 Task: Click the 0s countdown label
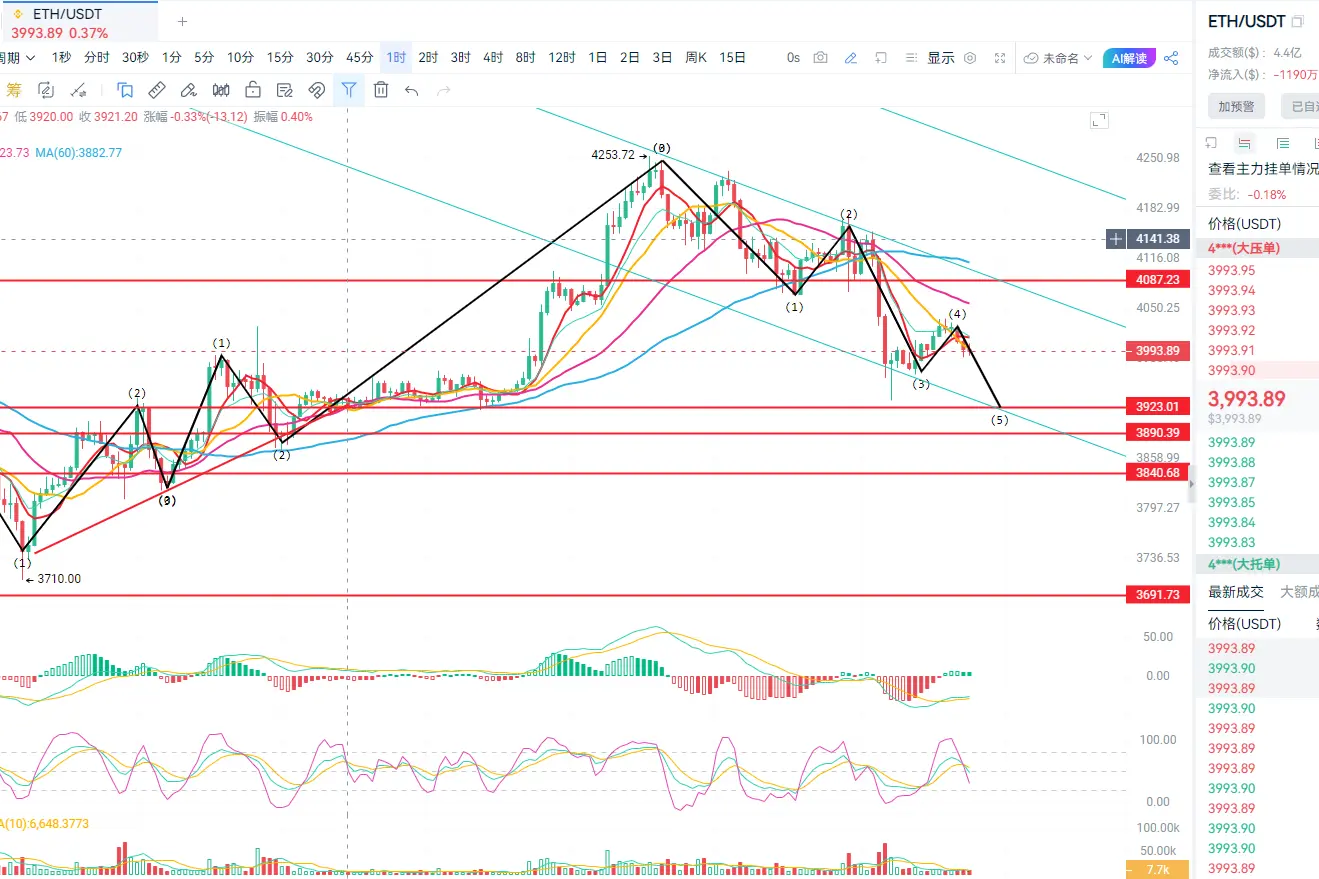point(793,58)
